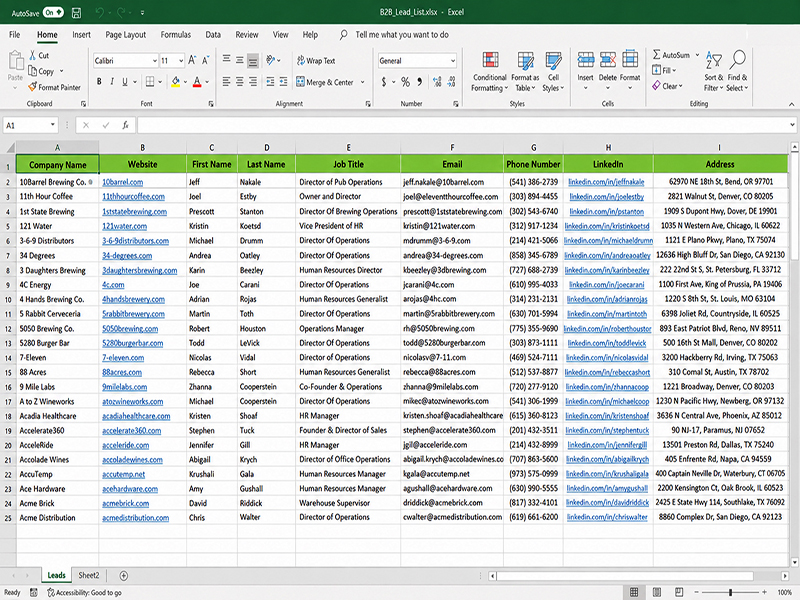Click the Redo arrow icon
The width and height of the screenshot is (800, 600).
[x=121, y=12]
